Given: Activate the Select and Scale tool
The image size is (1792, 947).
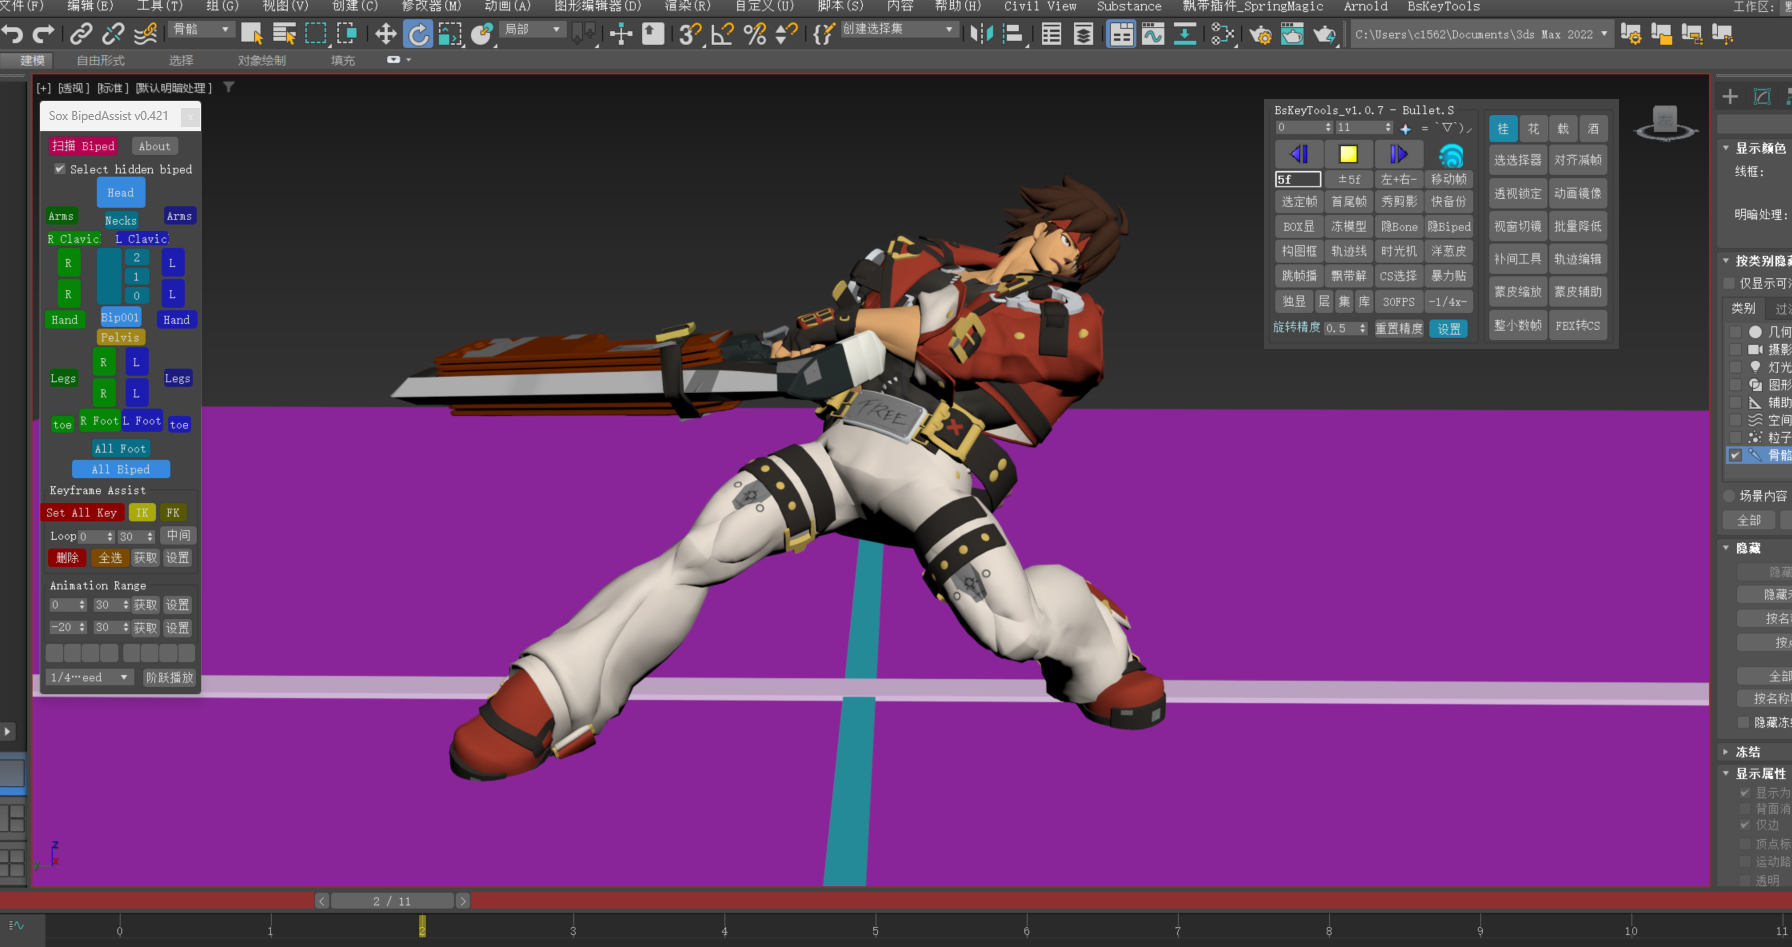Looking at the screenshot, I should (x=450, y=34).
